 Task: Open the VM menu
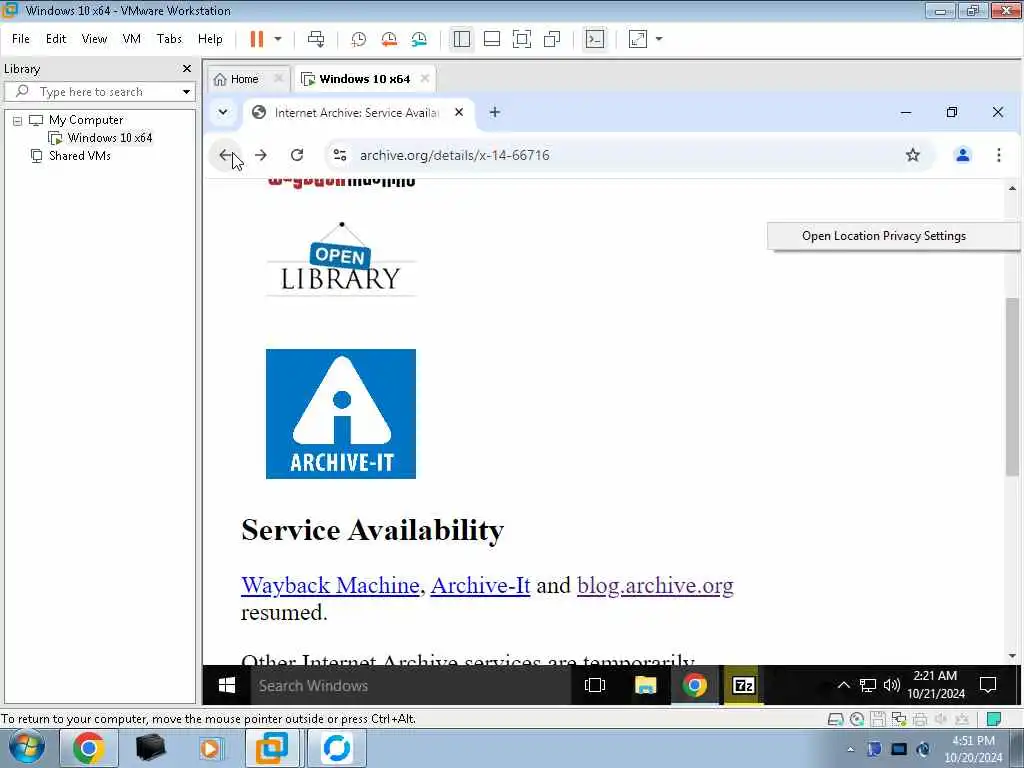click(131, 39)
